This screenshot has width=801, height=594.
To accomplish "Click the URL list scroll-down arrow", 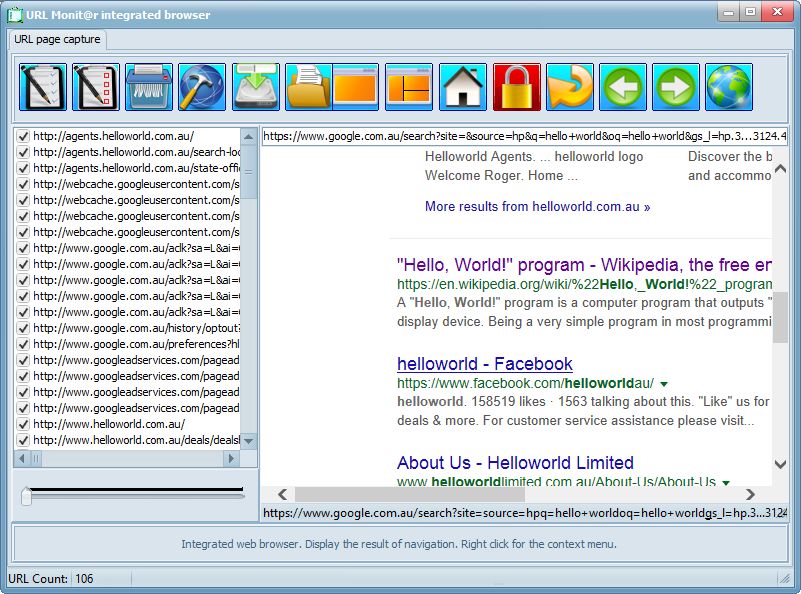I will tap(248, 440).
